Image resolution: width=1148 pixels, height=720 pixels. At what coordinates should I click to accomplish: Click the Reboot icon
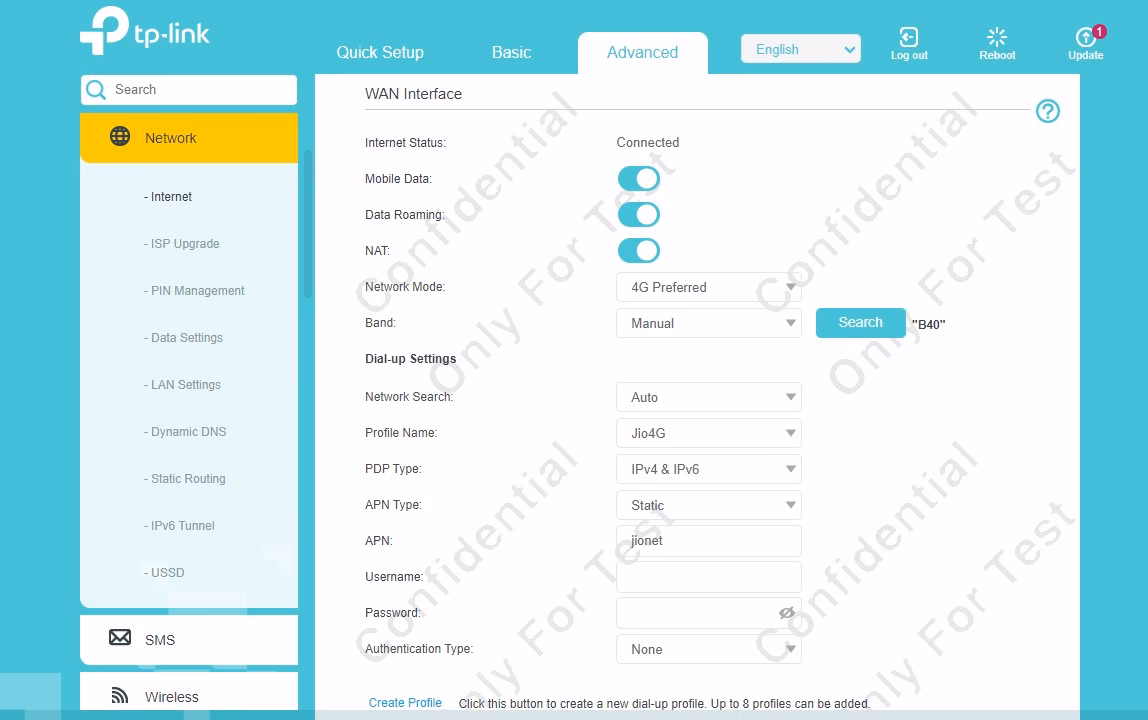click(x=996, y=37)
